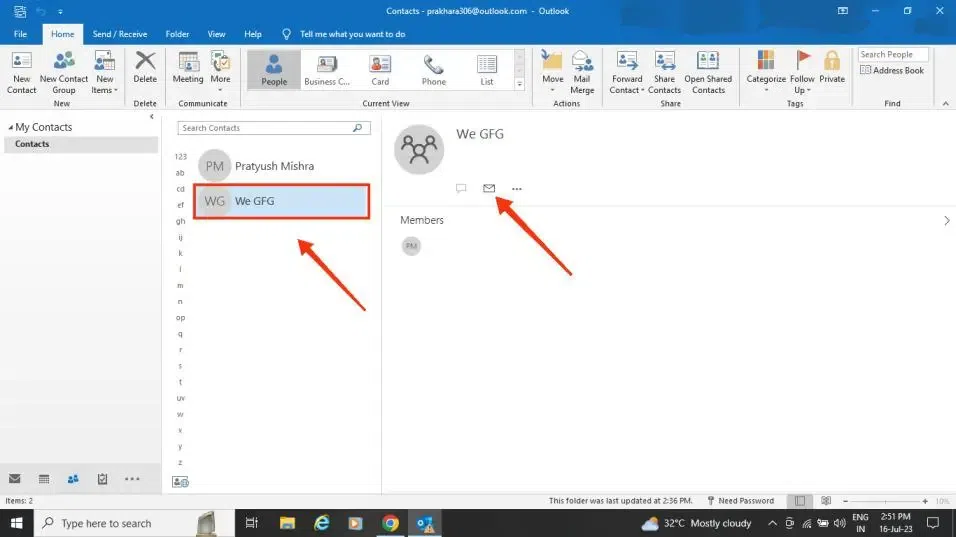Jump to contacts under '123'

(180, 157)
